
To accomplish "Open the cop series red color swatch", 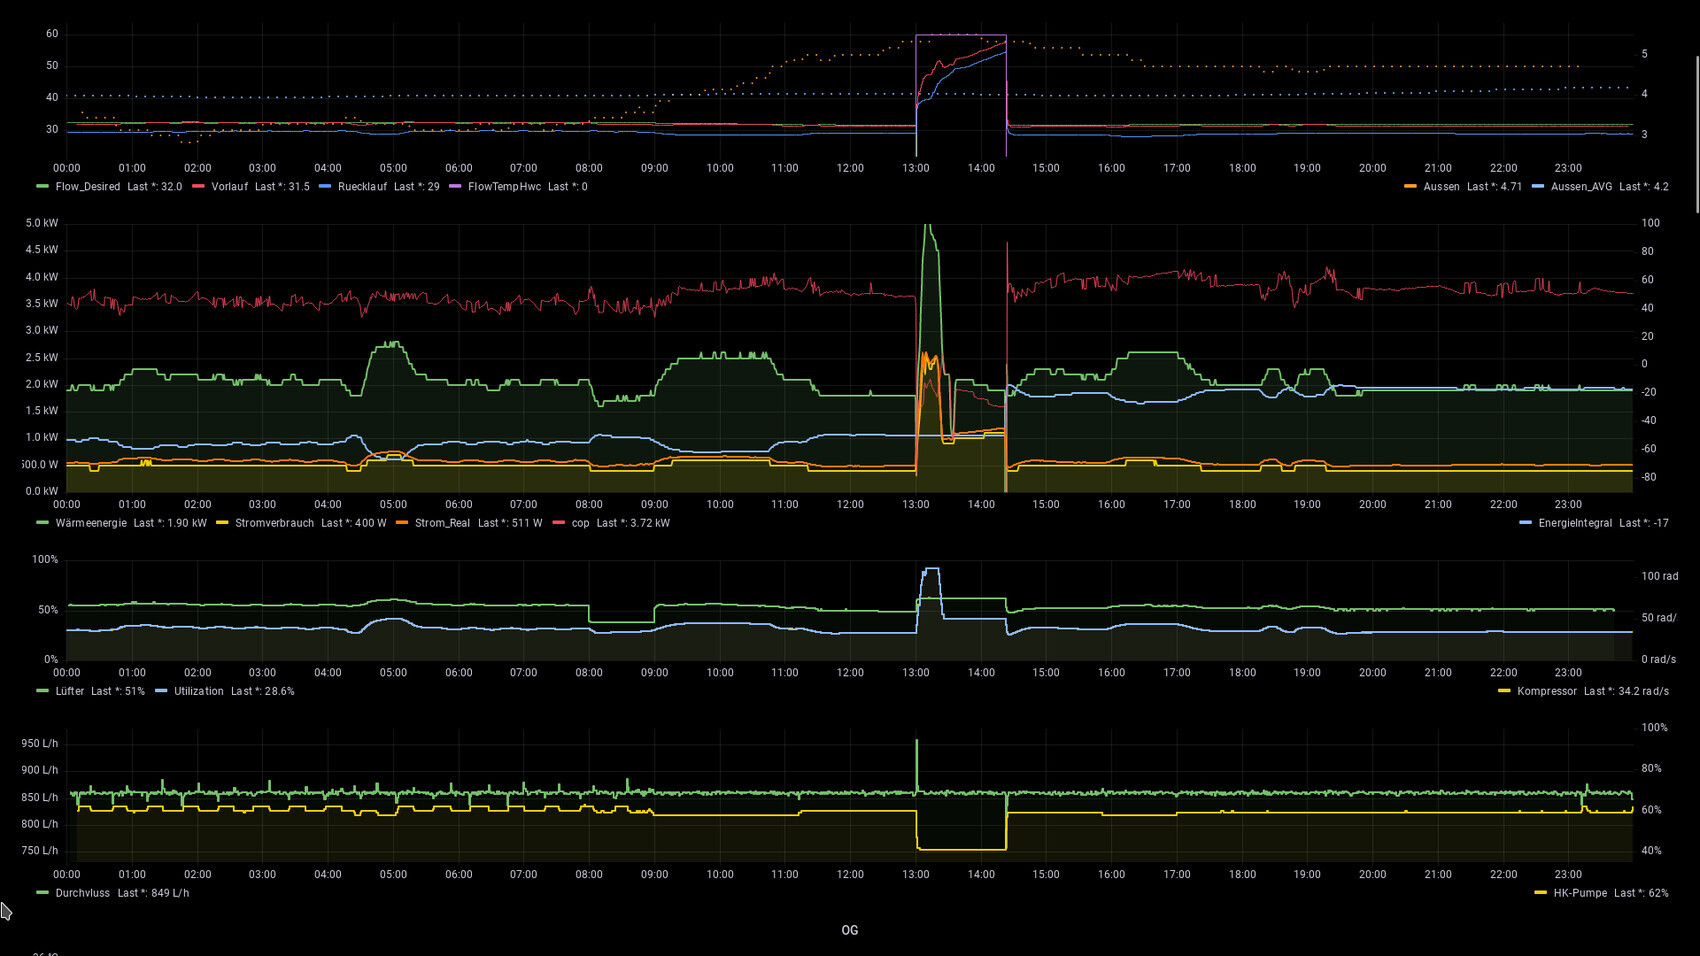I will click(x=558, y=523).
